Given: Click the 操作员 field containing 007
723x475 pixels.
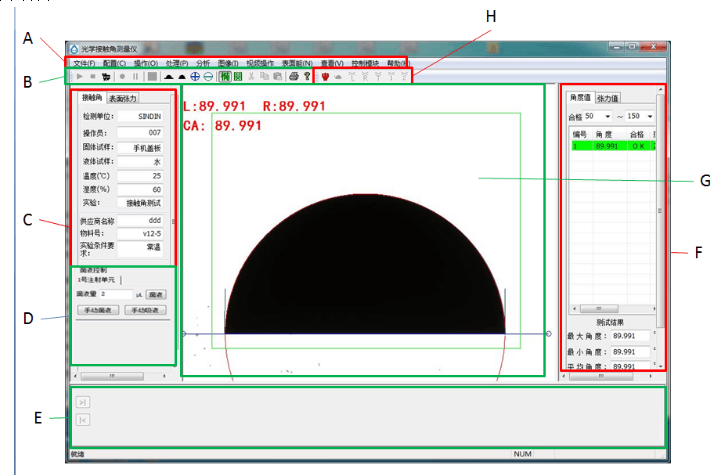Looking at the screenshot, I should coord(140,133).
